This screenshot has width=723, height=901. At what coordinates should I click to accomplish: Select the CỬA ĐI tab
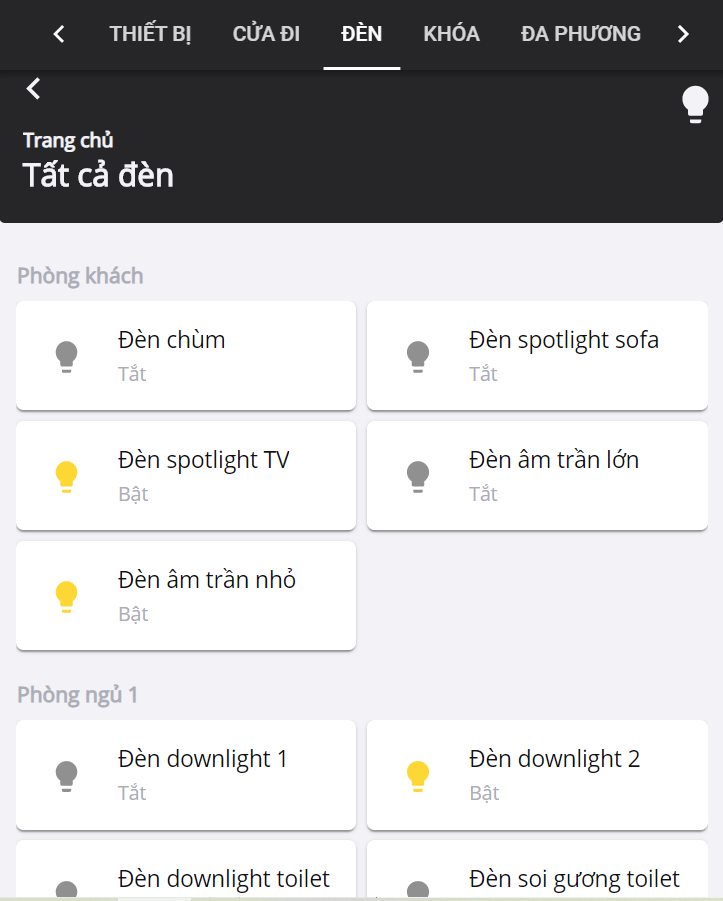[x=266, y=34]
